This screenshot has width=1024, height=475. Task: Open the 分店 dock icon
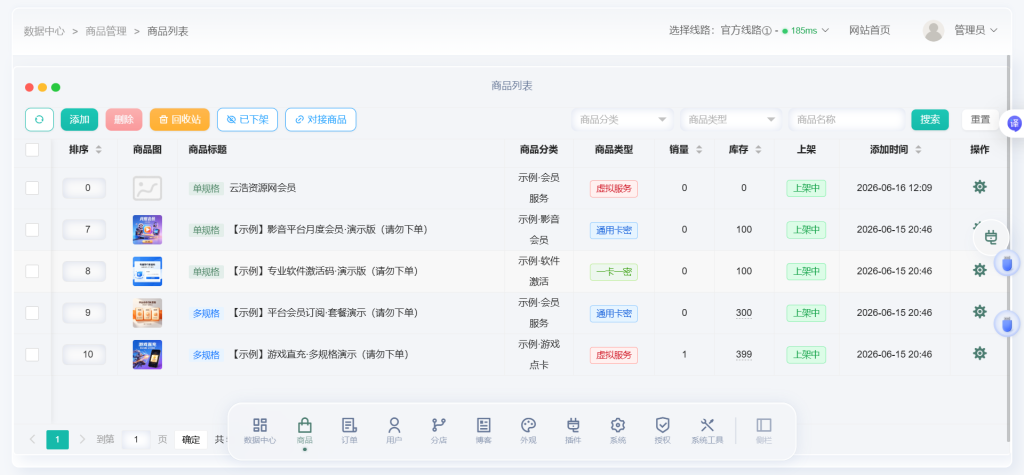click(439, 431)
